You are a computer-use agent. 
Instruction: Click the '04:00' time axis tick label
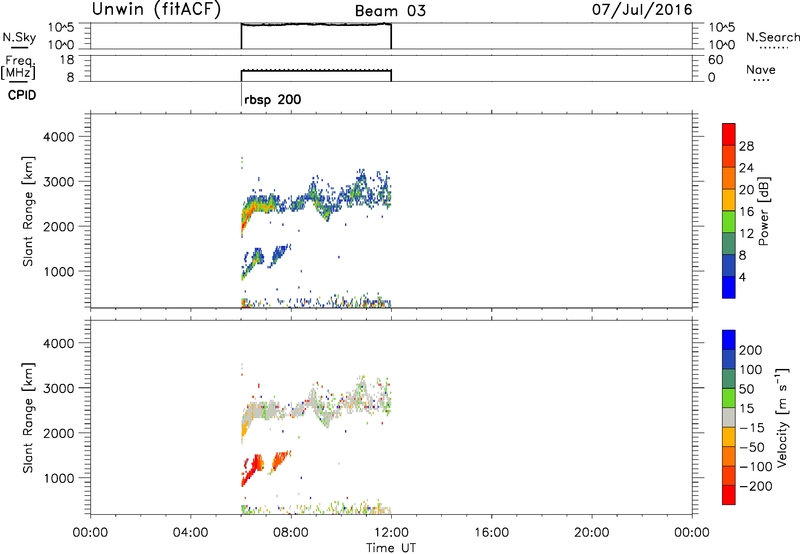point(191,533)
